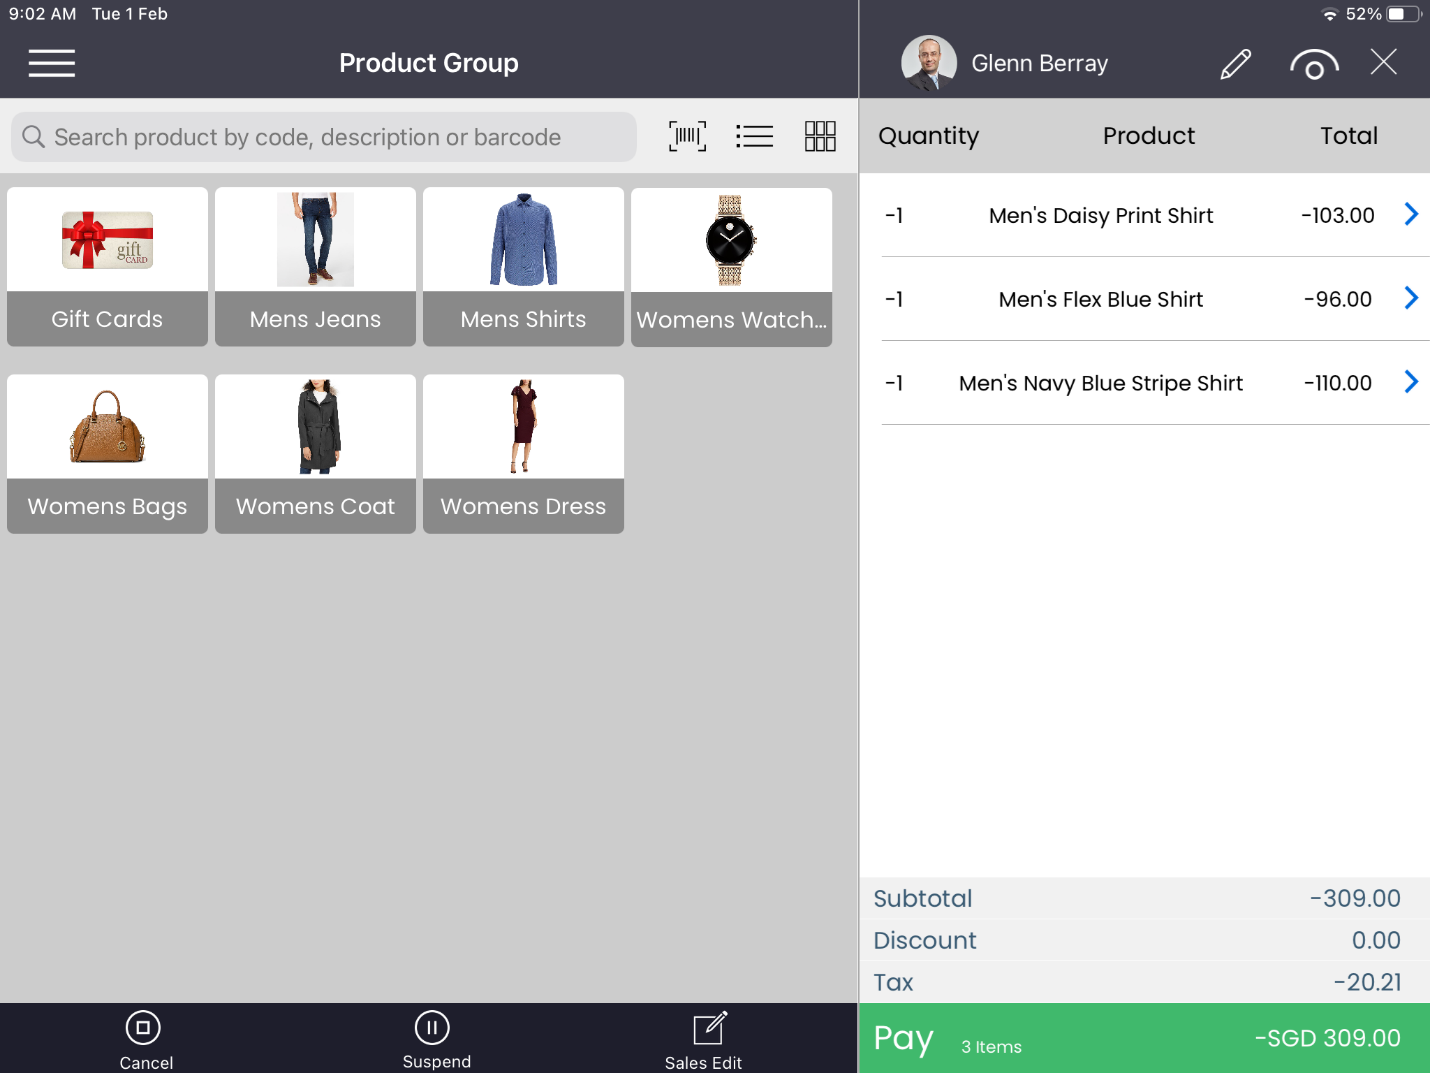
Task: Open the Gift Cards category
Action: point(107,266)
